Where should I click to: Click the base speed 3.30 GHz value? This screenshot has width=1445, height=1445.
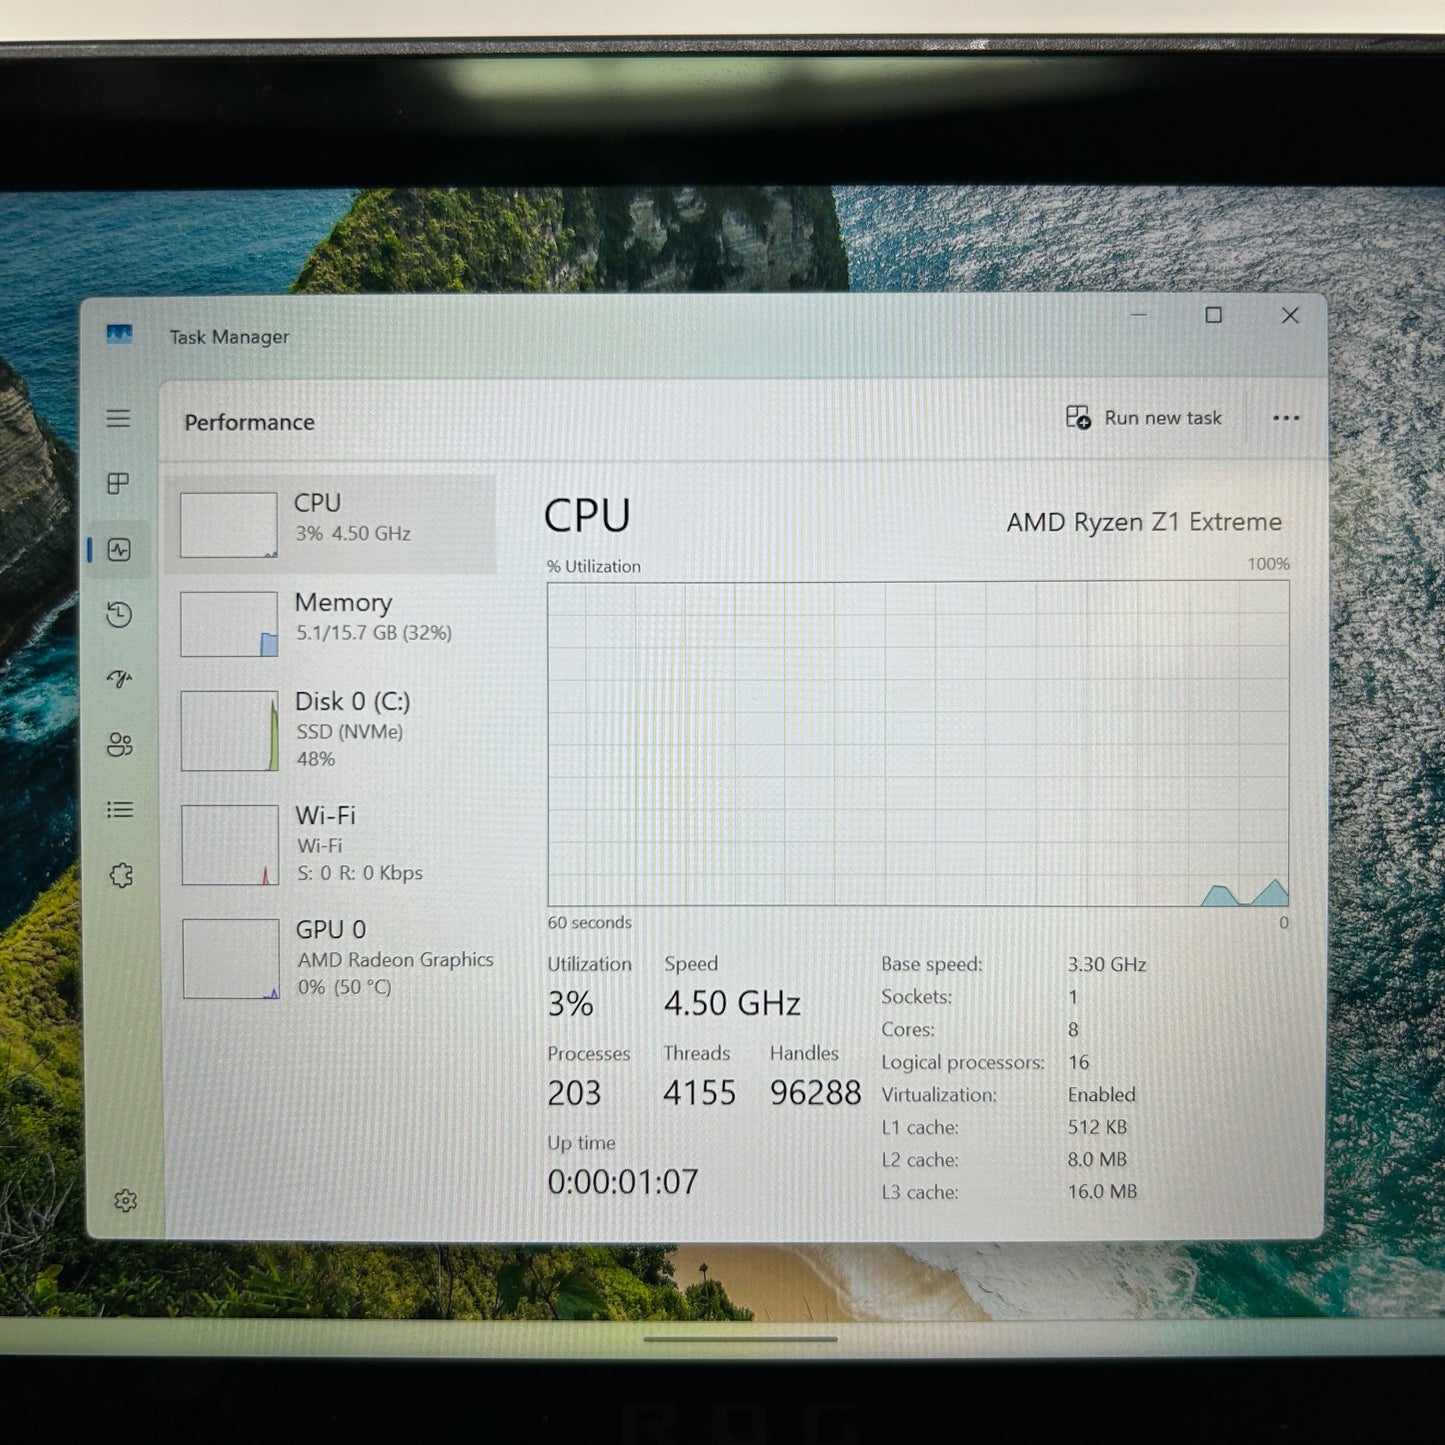(1106, 965)
